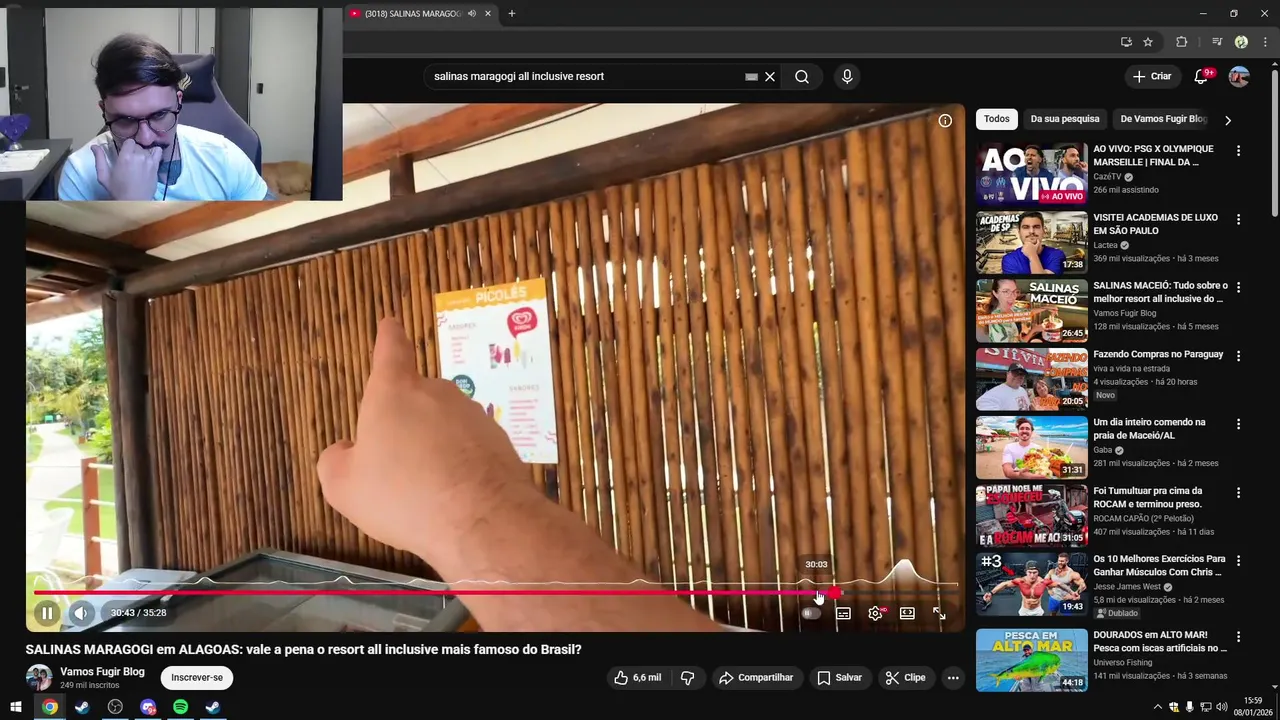Start voice search with microphone
Viewport: 1280px width, 720px height.
click(847, 76)
